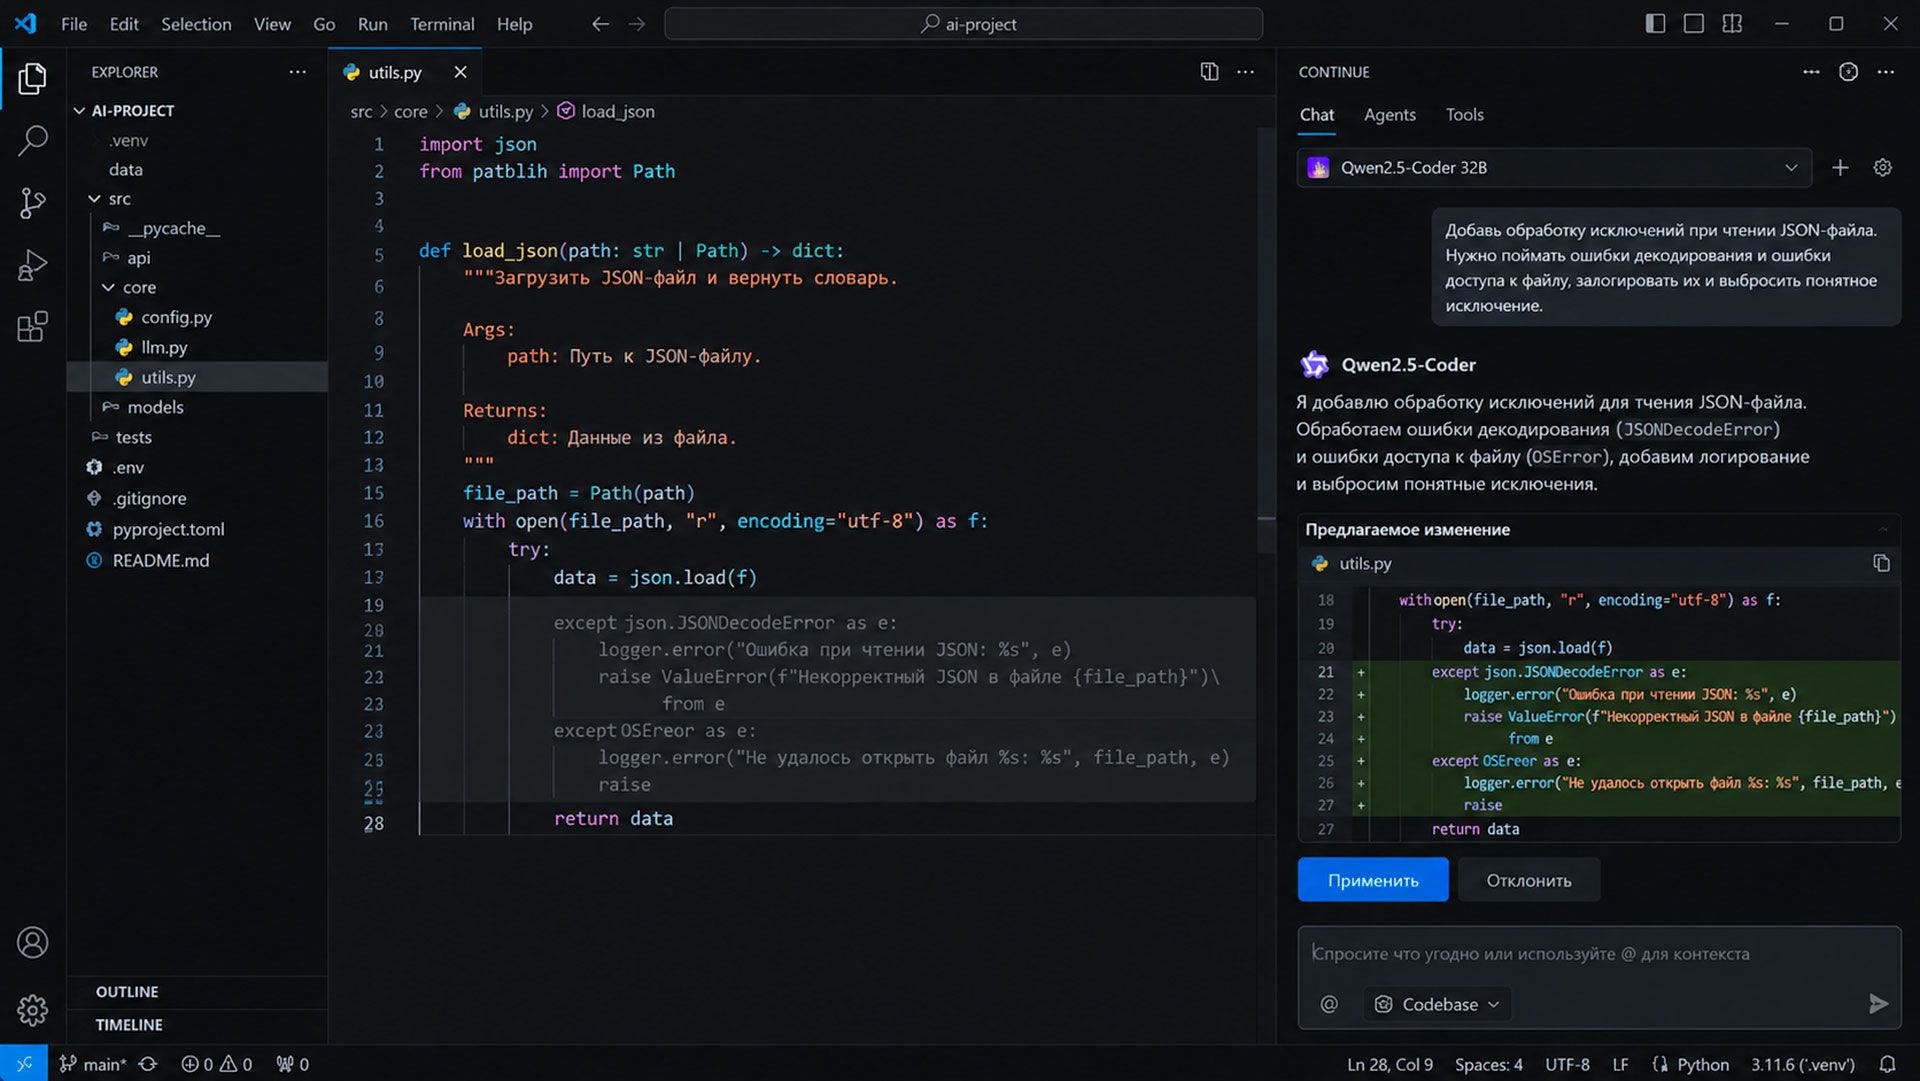Switch to the Agents tab
1920x1081 pixels.
point(1389,115)
